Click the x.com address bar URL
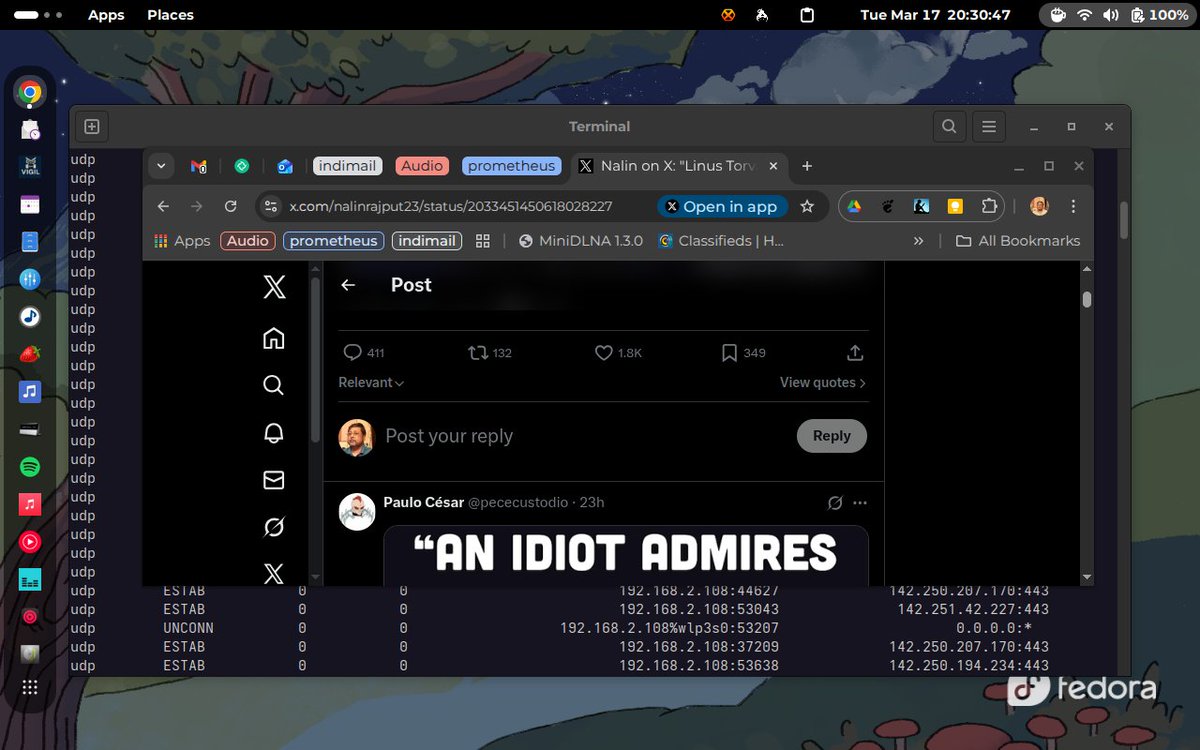 [451, 206]
